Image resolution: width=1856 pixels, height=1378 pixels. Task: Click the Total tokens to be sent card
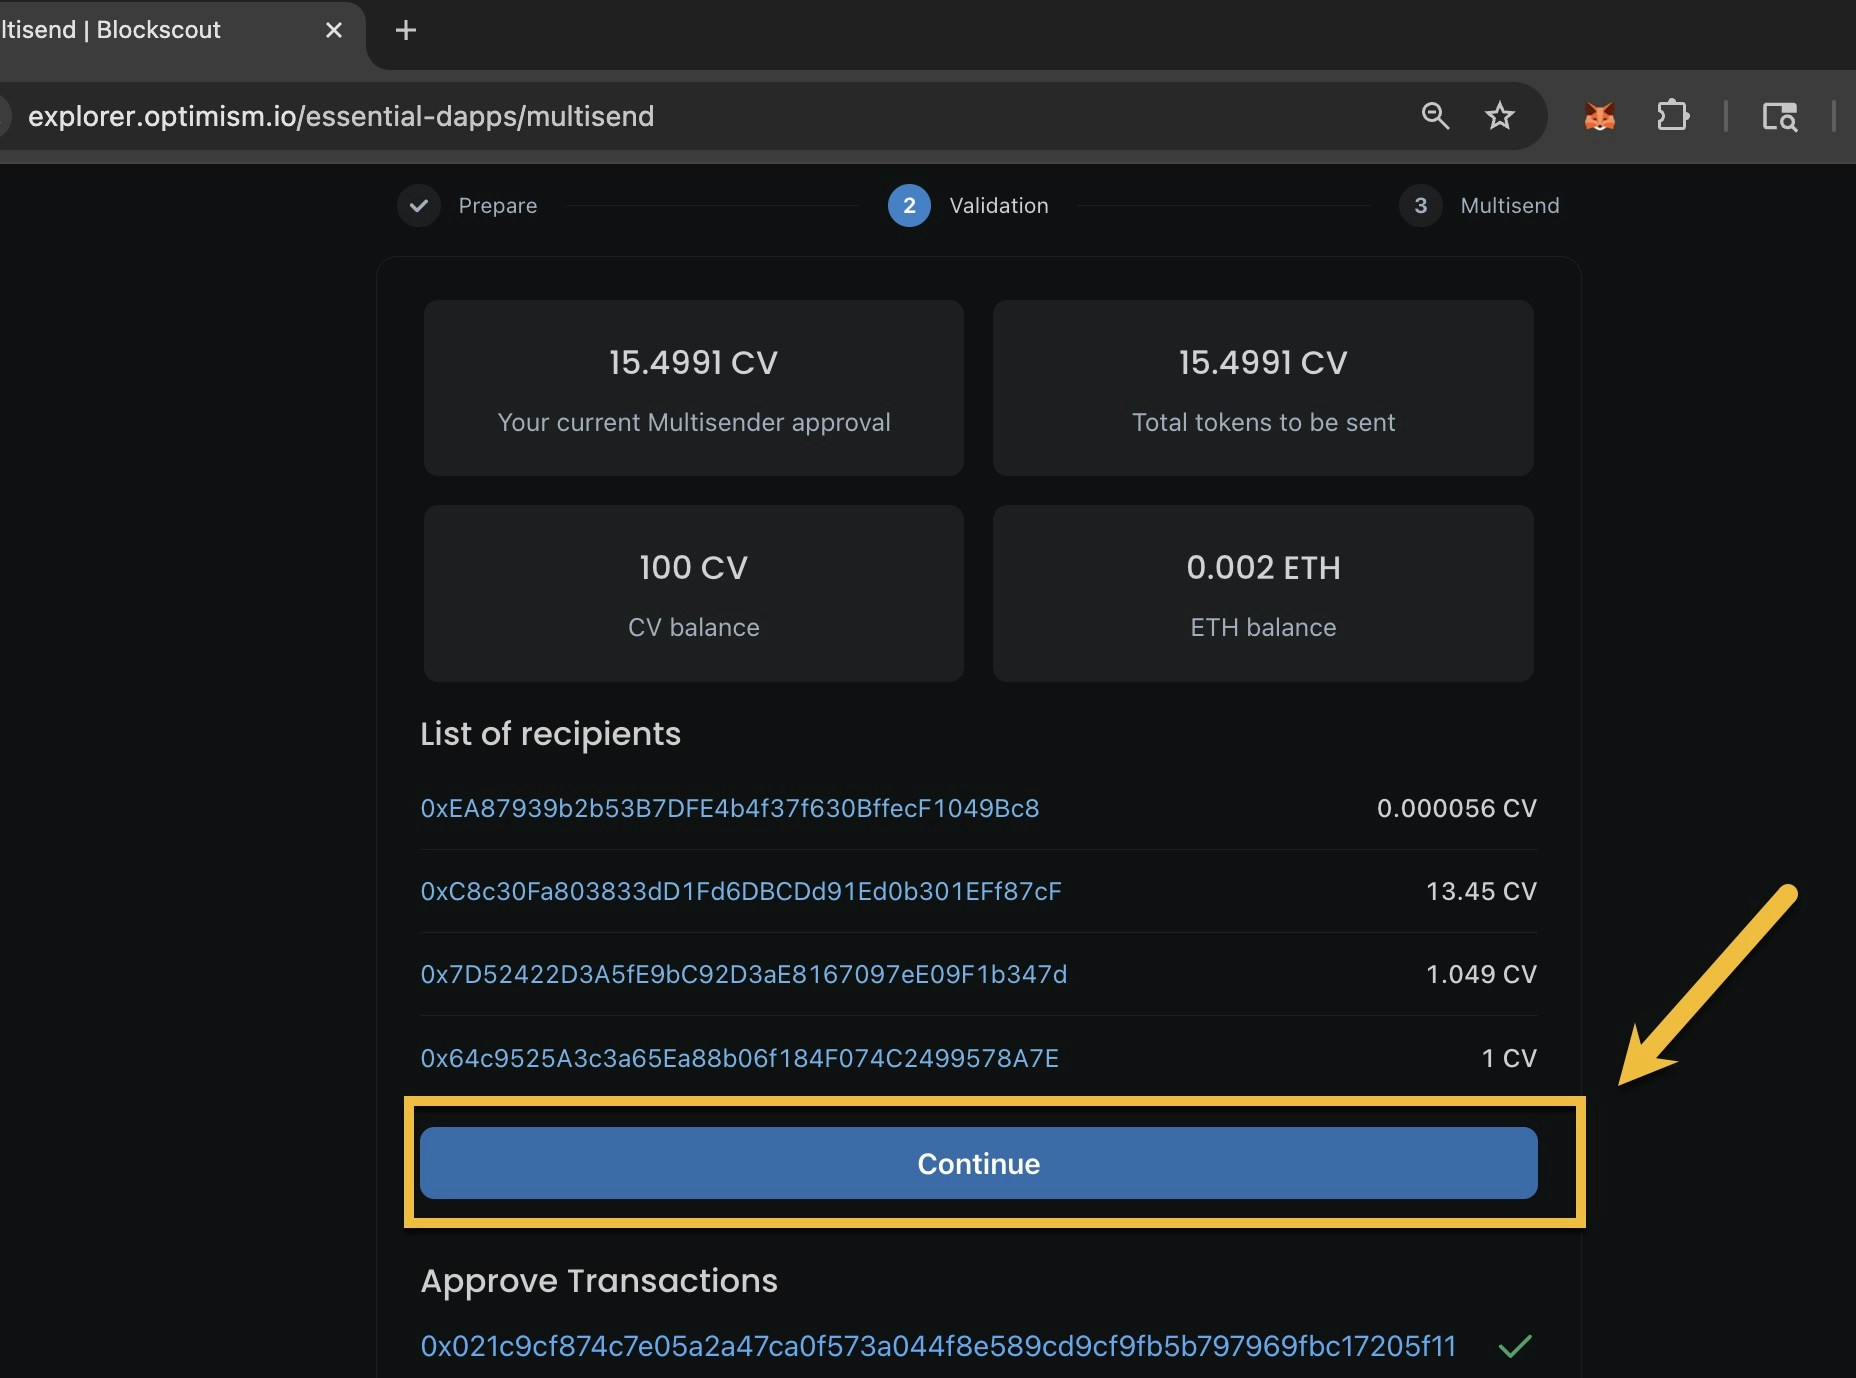[1262, 389]
